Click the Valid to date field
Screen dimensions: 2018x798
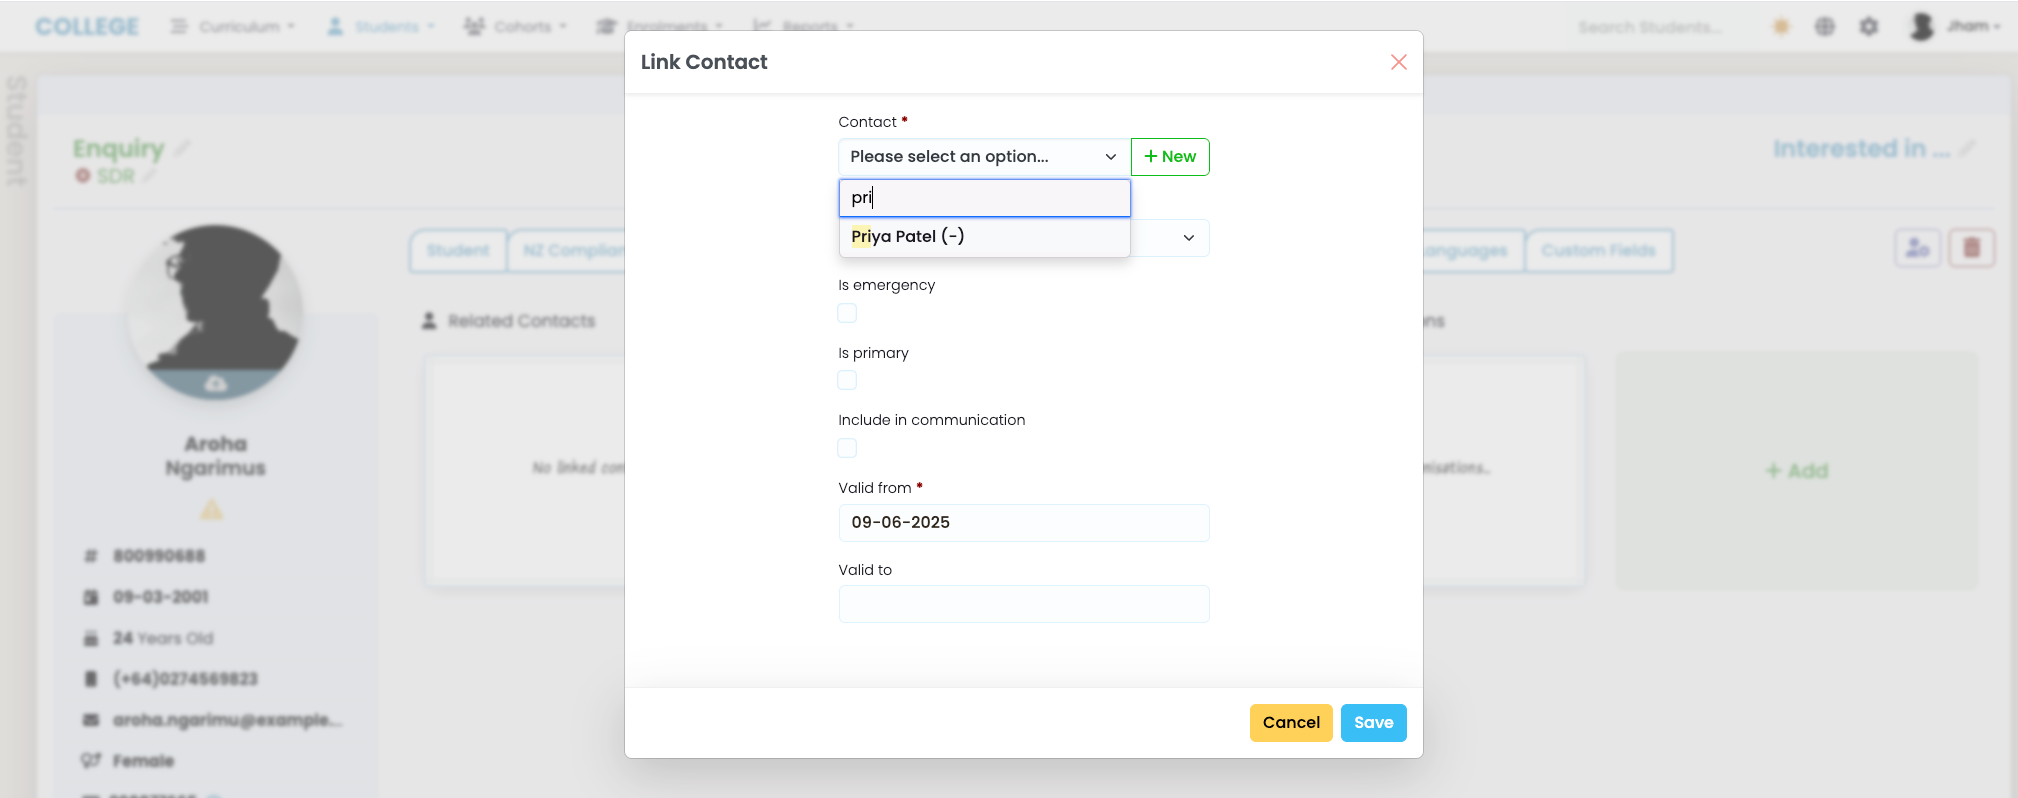tap(1024, 604)
